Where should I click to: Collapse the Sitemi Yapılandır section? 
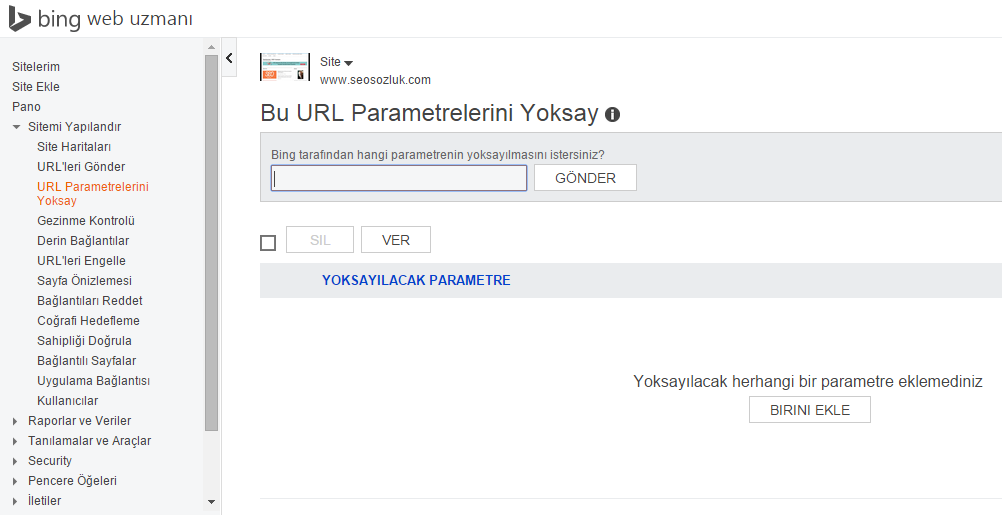tap(16, 127)
